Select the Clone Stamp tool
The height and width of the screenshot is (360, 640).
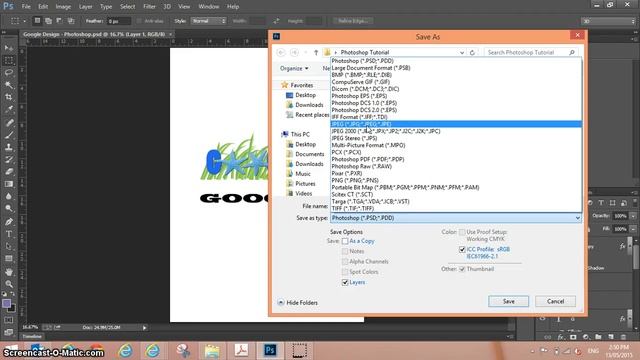coord(9,147)
